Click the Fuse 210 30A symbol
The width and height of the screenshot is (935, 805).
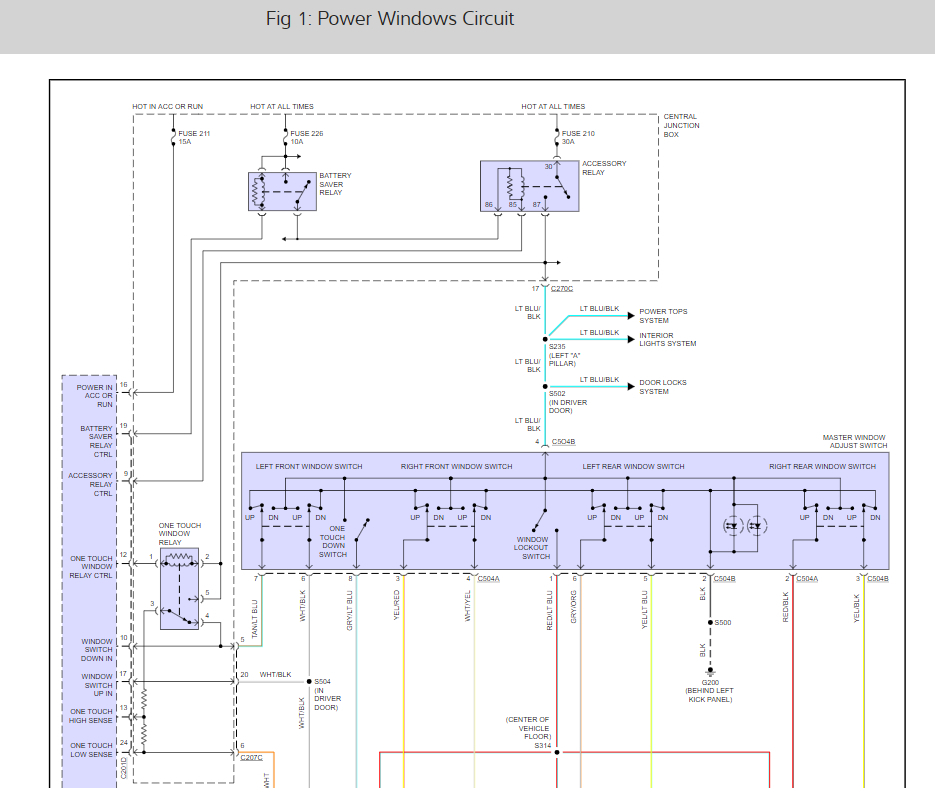click(556, 137)
